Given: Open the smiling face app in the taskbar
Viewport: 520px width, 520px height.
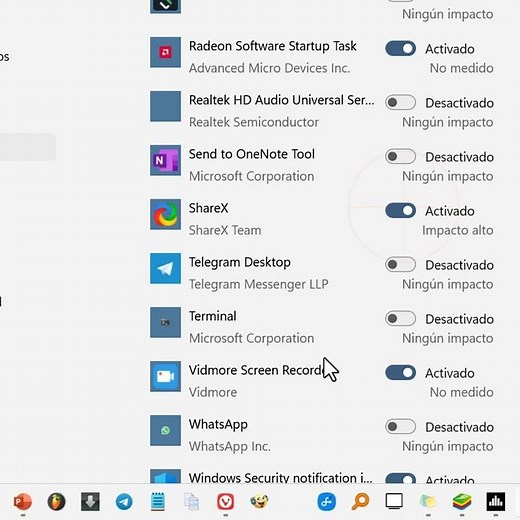Looking at the screenshot, I should pyautogui.click(x=259, y=502).
